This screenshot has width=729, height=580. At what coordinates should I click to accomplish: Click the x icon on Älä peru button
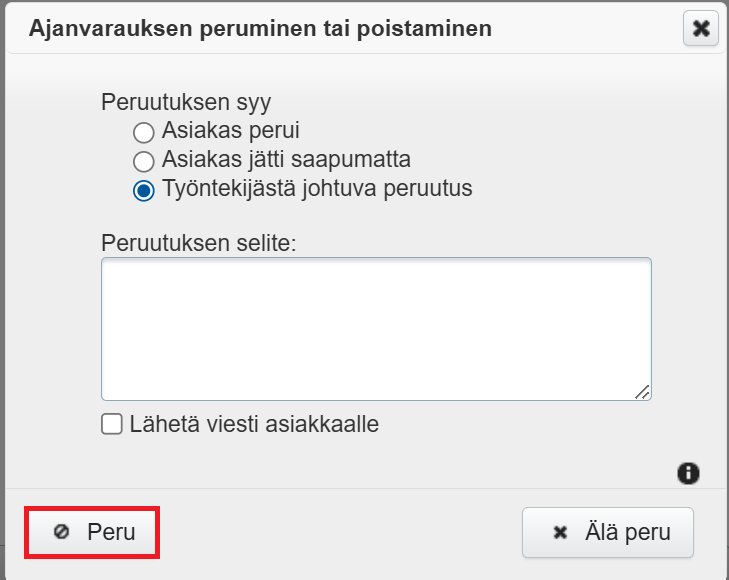click(561, 532)
